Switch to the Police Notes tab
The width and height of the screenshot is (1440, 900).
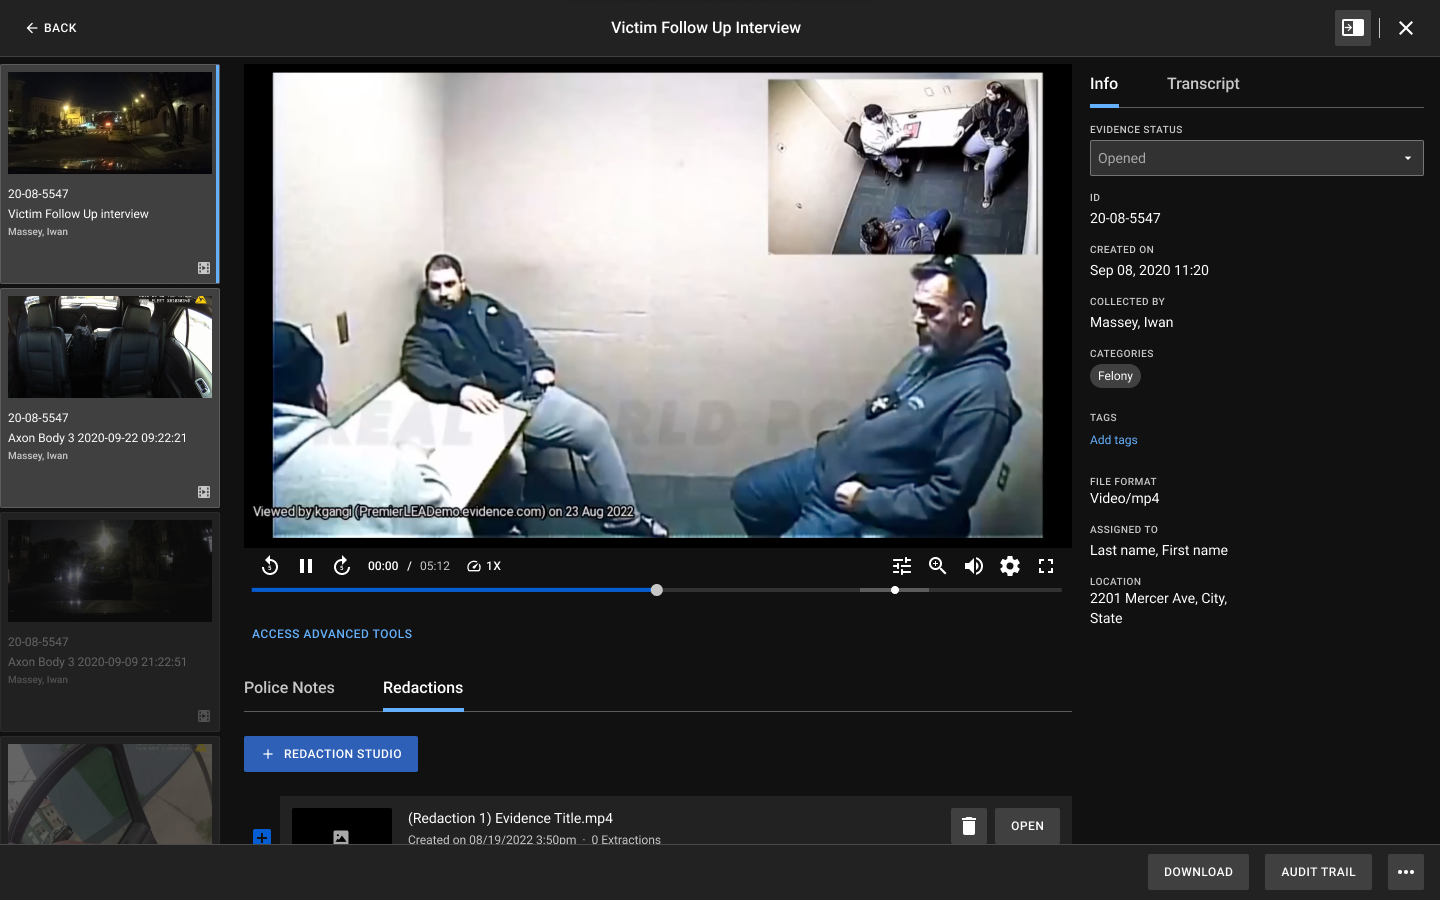click(289, 688)
